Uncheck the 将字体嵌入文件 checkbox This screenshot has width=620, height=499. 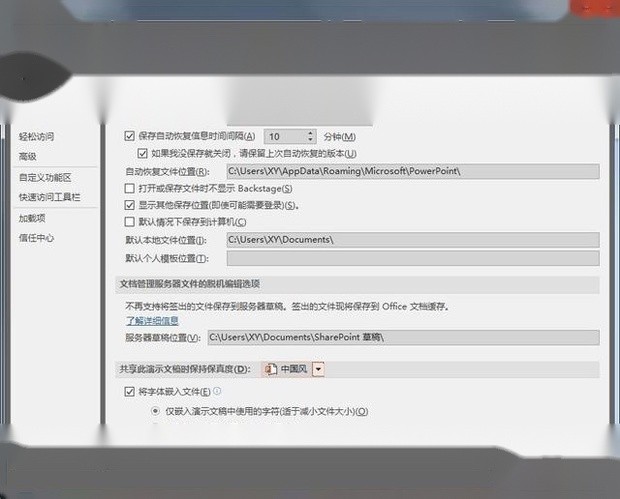coord(129,392)
